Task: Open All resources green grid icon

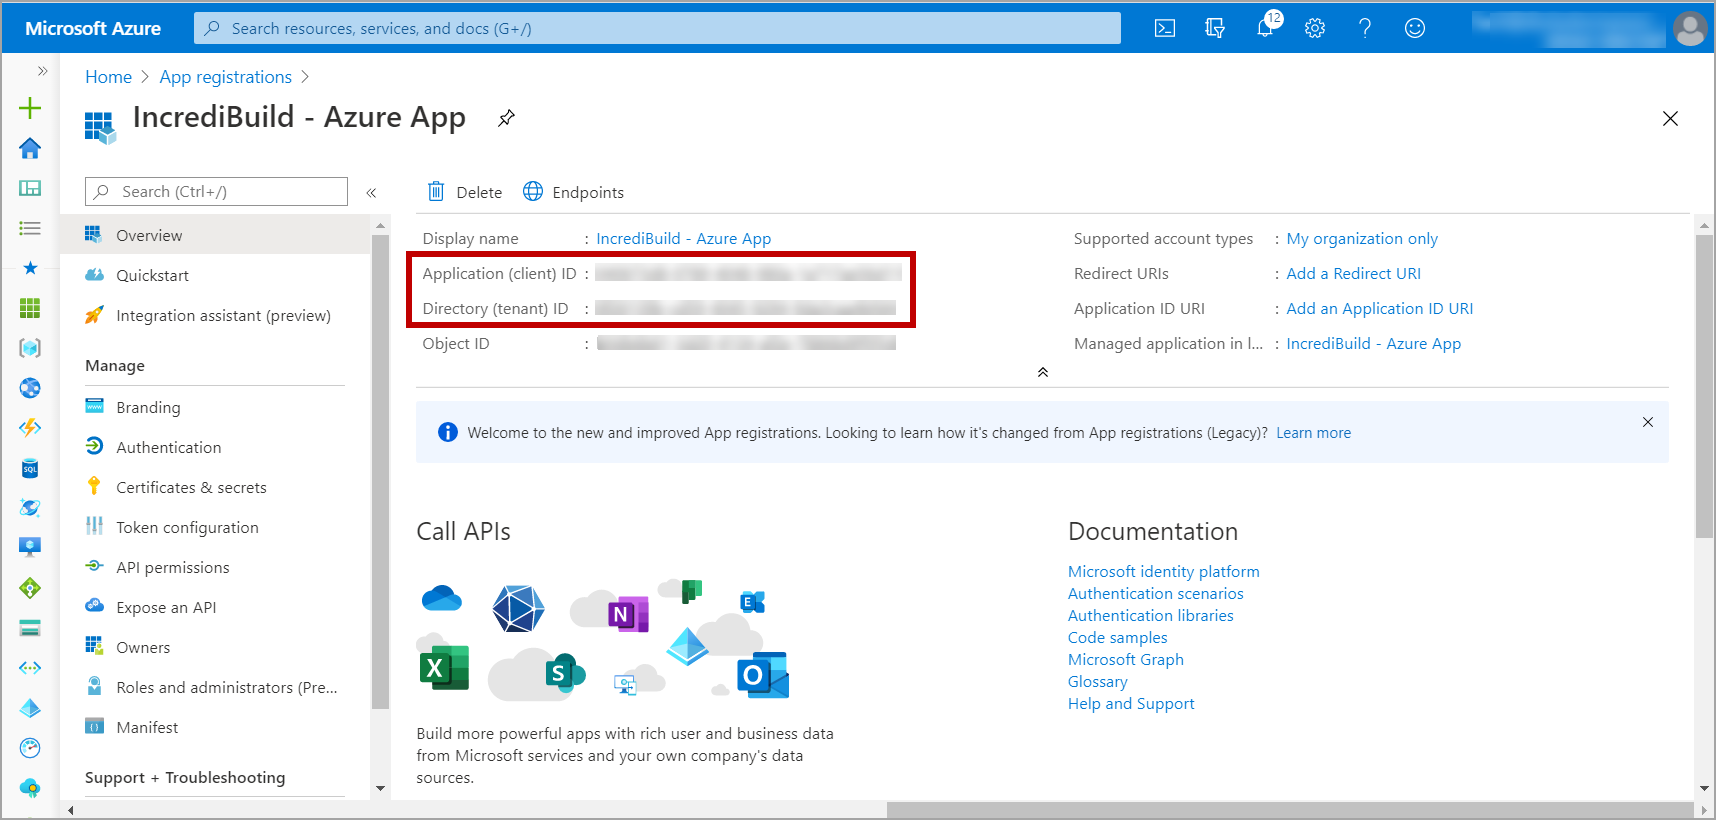Action: [x=30, y=308]
